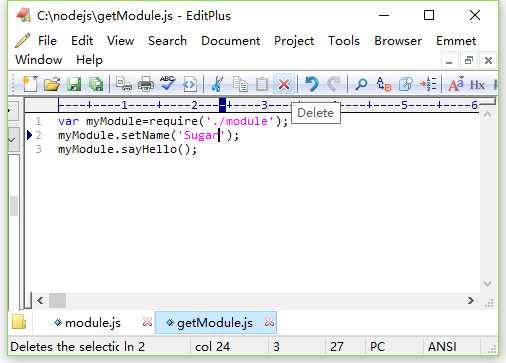Open the Window menu
Screen dimensions: 506x363
(x=39, y=60)
